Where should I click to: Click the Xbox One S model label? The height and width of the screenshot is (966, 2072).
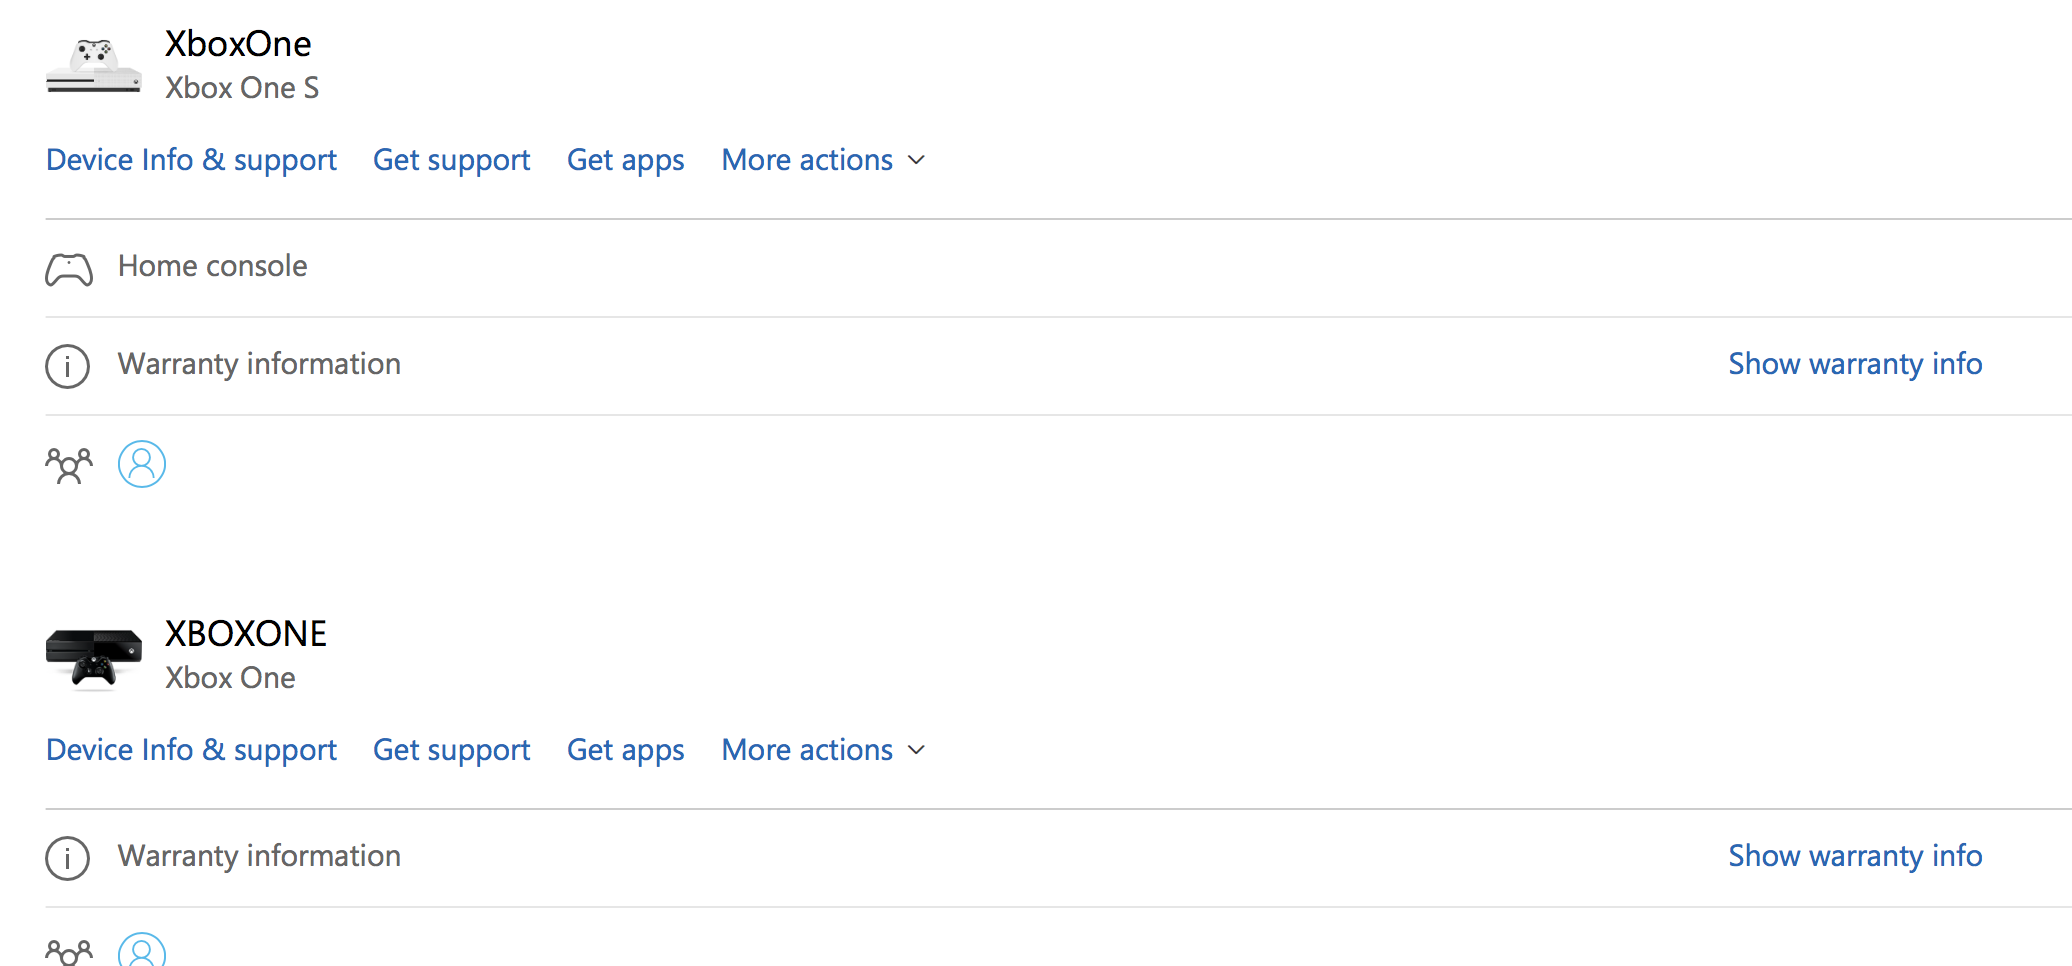point(242,88)
